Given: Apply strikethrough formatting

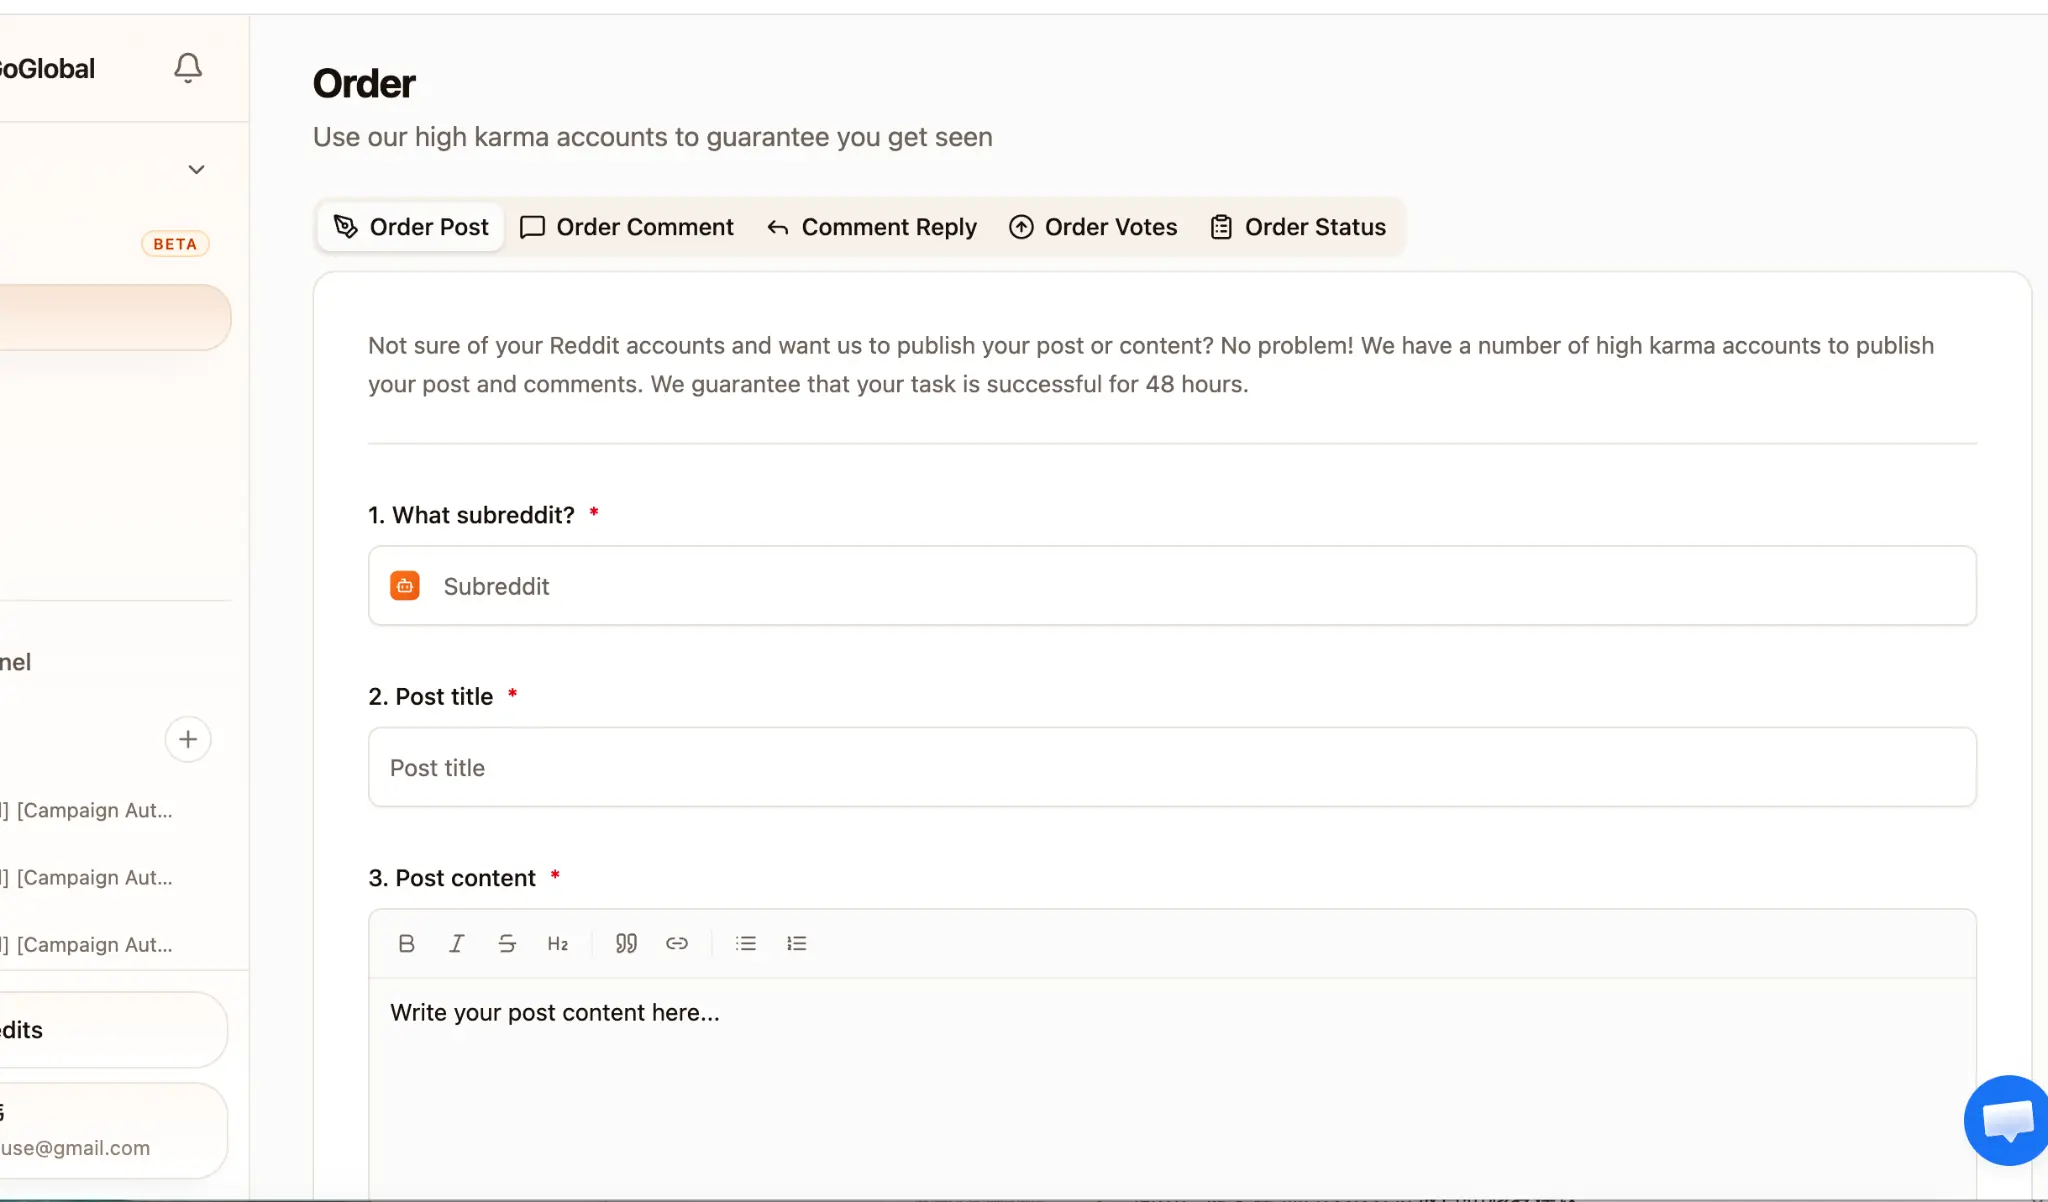Looking at the screenshot, I should point(507,943).
